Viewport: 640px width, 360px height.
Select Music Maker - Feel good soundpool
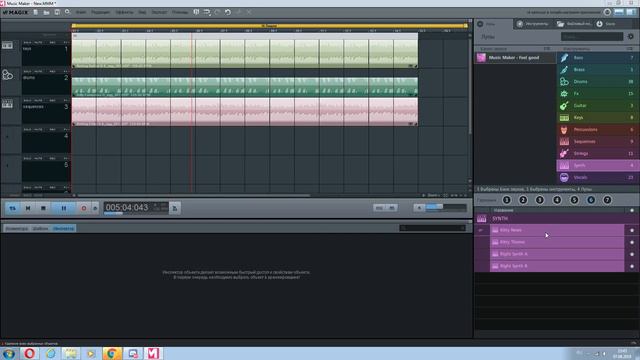[x=515, y=58]
